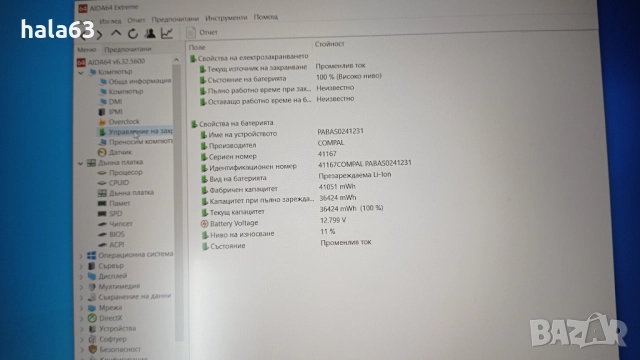Select the Overclock tree item
This screenshot has height=360, width=640.
pos(119,122)
